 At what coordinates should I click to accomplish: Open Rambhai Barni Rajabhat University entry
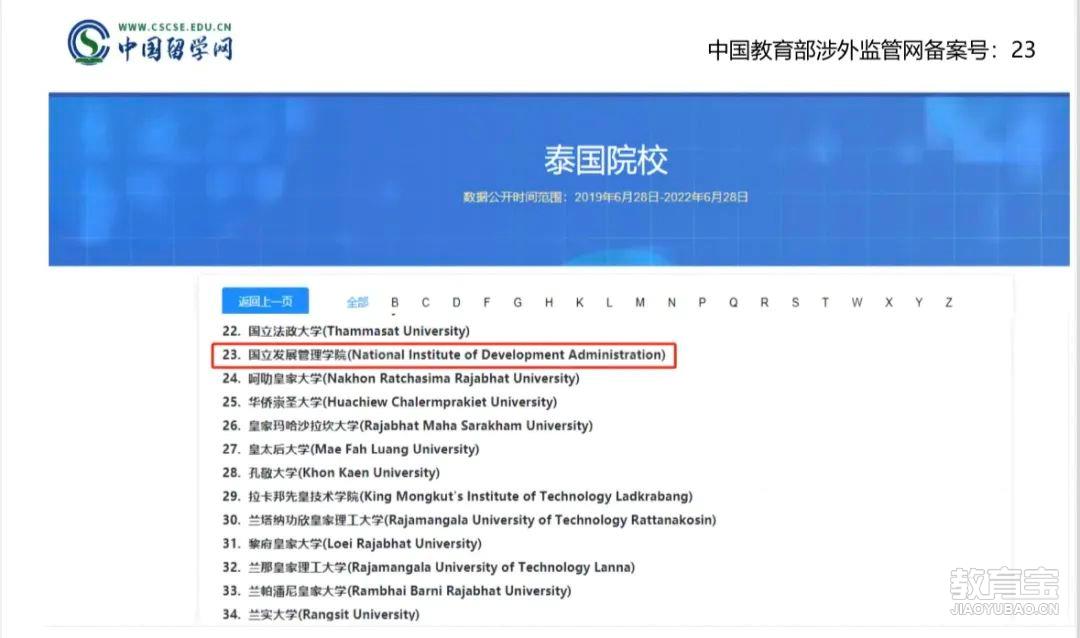click(x=397, y=590)
